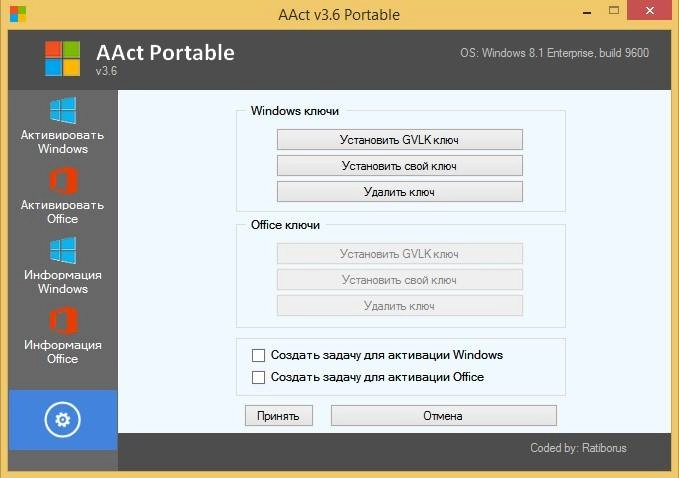This screenshot has height=478, width=679.
Task: Open Информация Windows sidebar icon
Action: tap(63, 250)
